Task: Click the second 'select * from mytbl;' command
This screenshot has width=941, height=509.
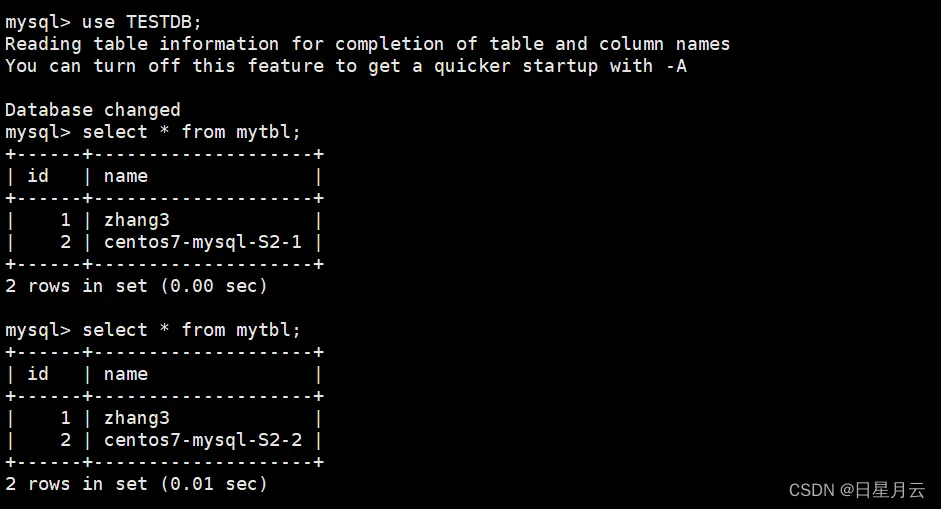Action: (191, 330)
